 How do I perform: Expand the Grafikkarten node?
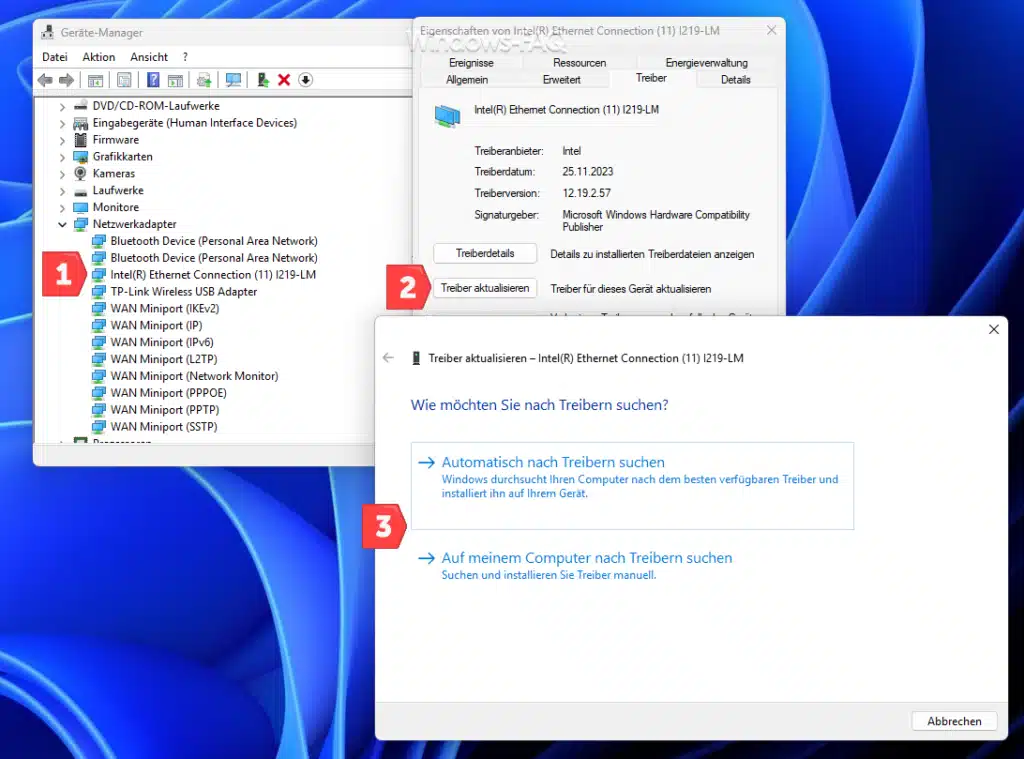click(62, 157)
